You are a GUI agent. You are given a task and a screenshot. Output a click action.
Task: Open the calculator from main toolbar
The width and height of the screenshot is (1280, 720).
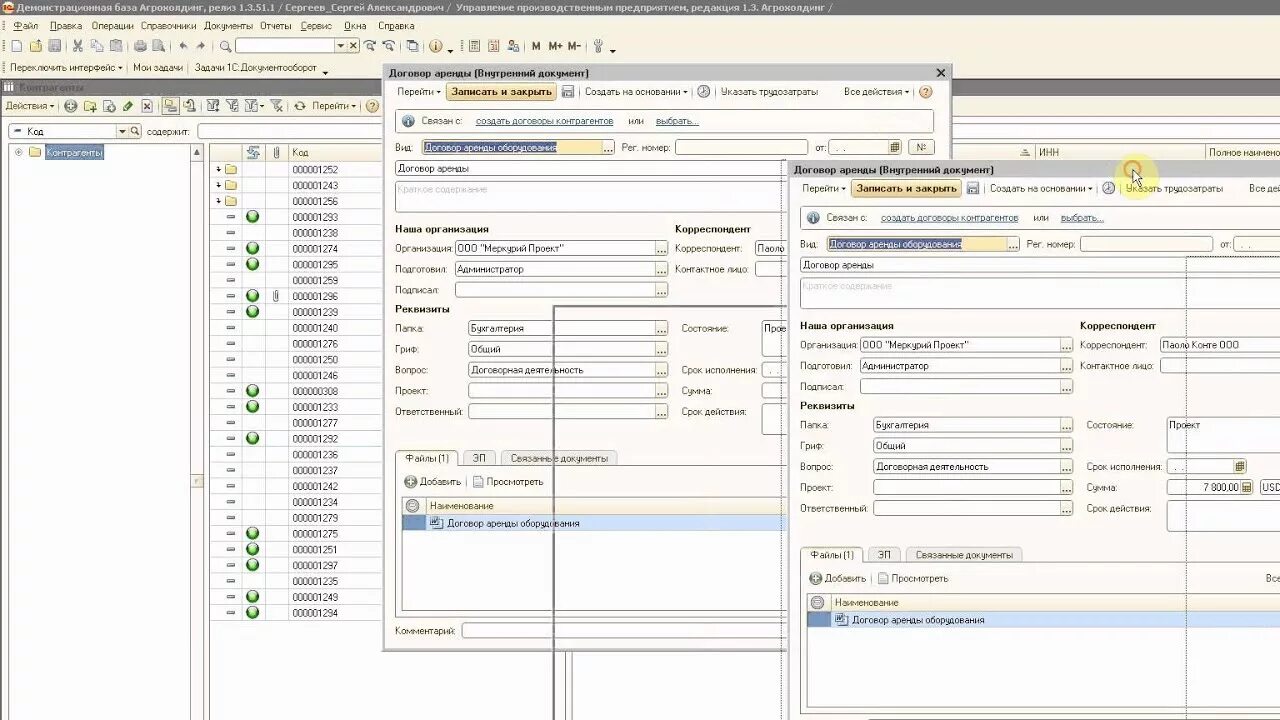pos(474,46)
